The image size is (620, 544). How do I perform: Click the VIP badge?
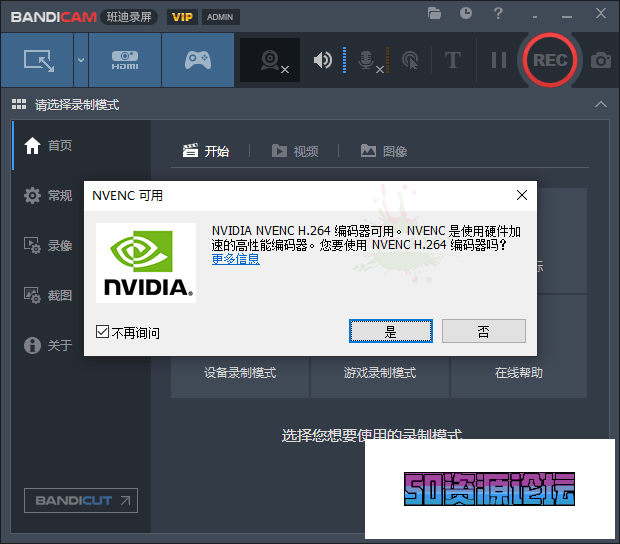coord(182,17)
